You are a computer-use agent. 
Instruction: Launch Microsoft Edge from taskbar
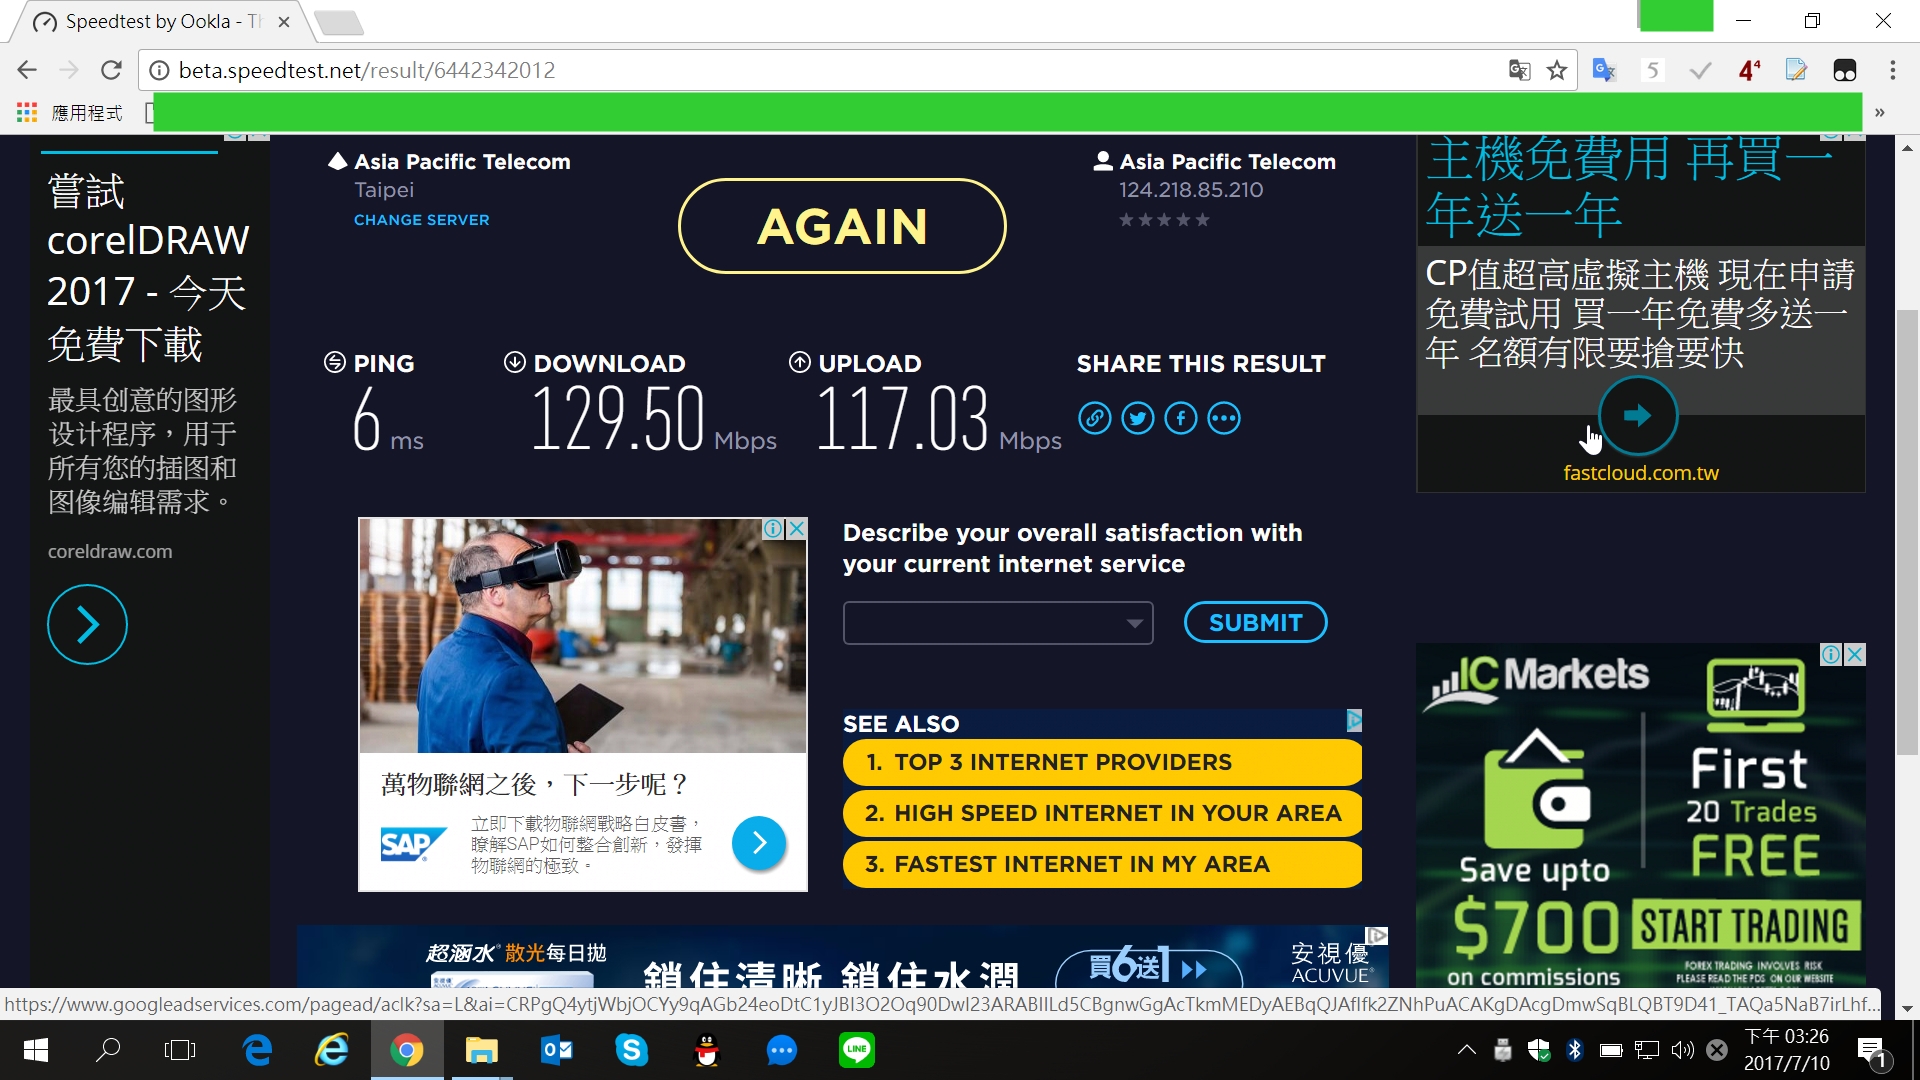coord(257,1050)
